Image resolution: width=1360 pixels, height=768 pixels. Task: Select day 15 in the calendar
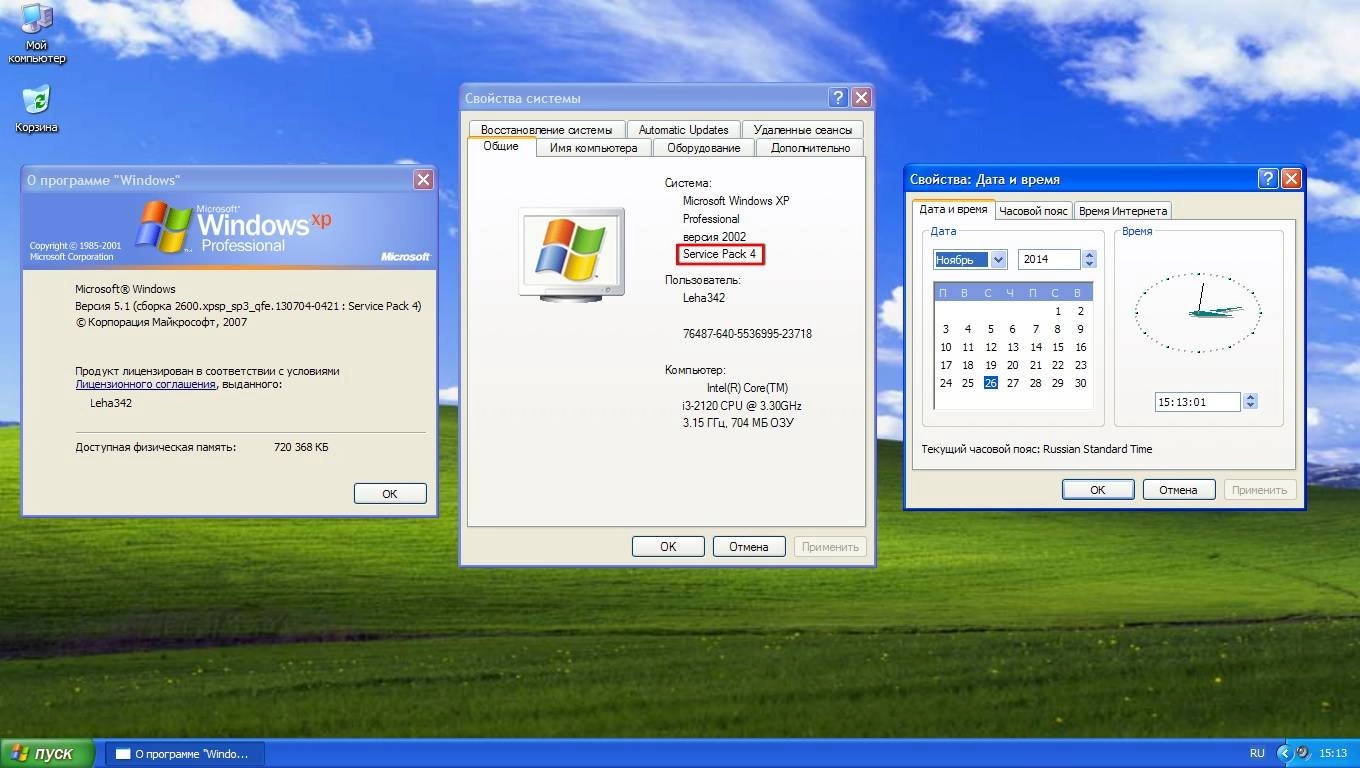pos(1058,347)
